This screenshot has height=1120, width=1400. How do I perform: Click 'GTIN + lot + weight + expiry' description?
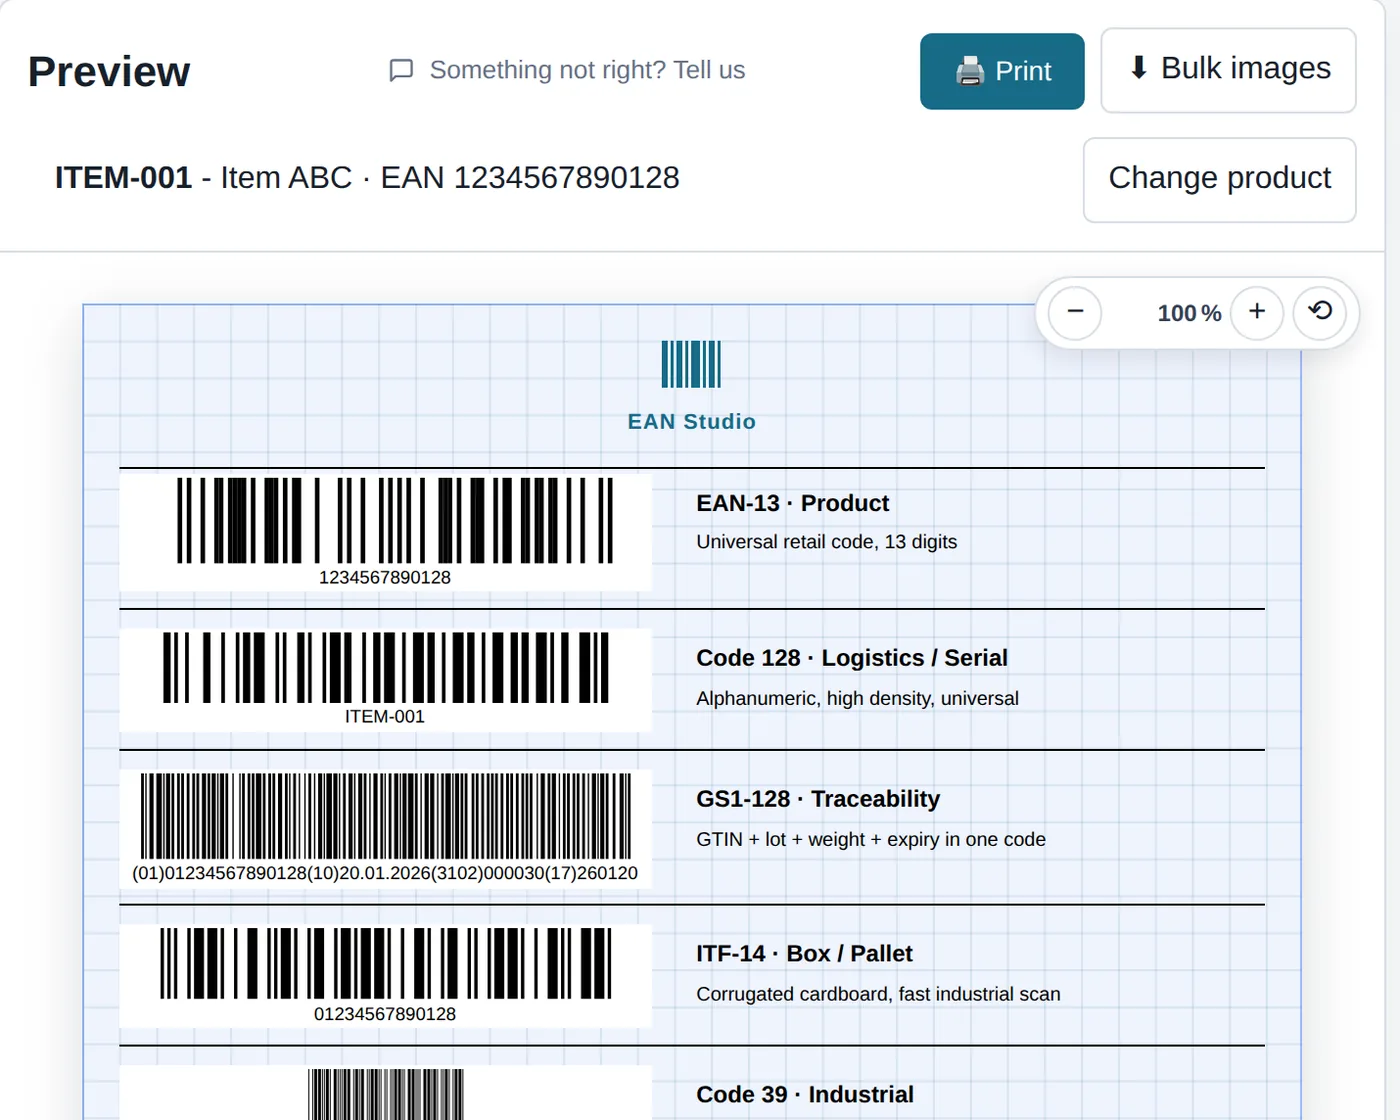[x=871, y=839]
